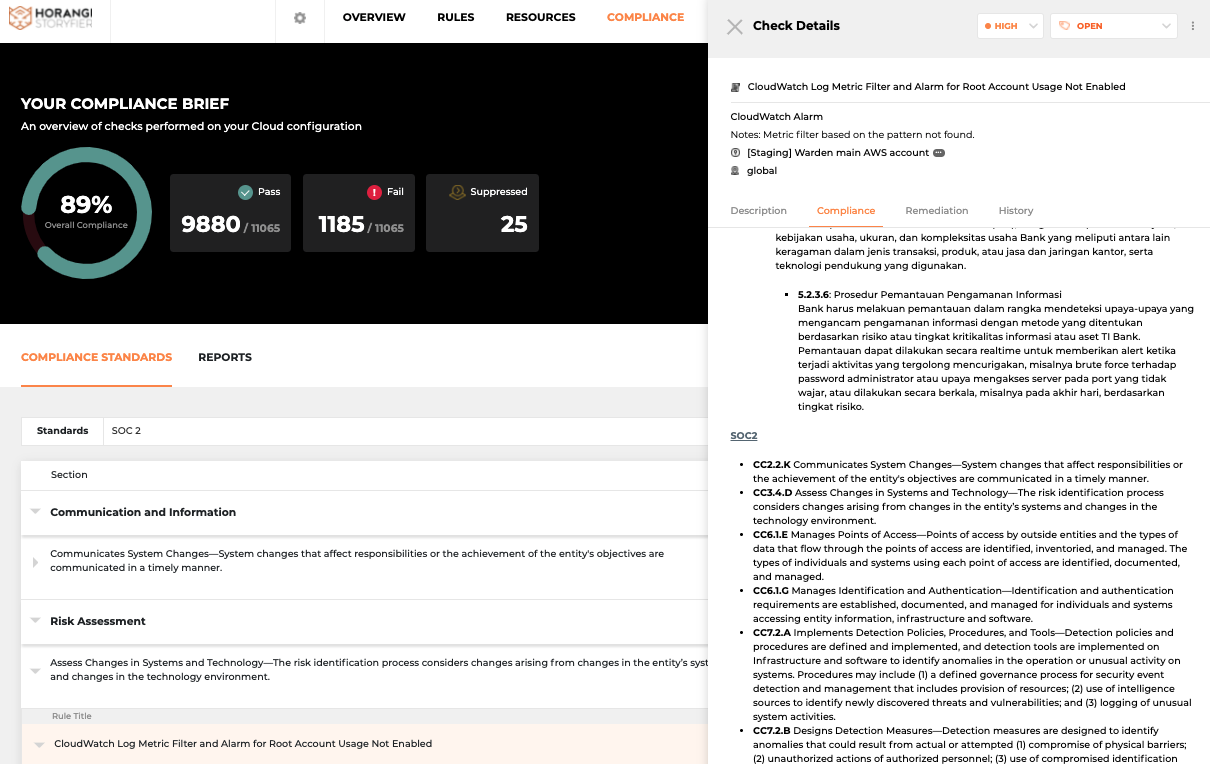Click the [Staging] Warden main AWS account text
Screen dimensions: 1210x764
838,153
